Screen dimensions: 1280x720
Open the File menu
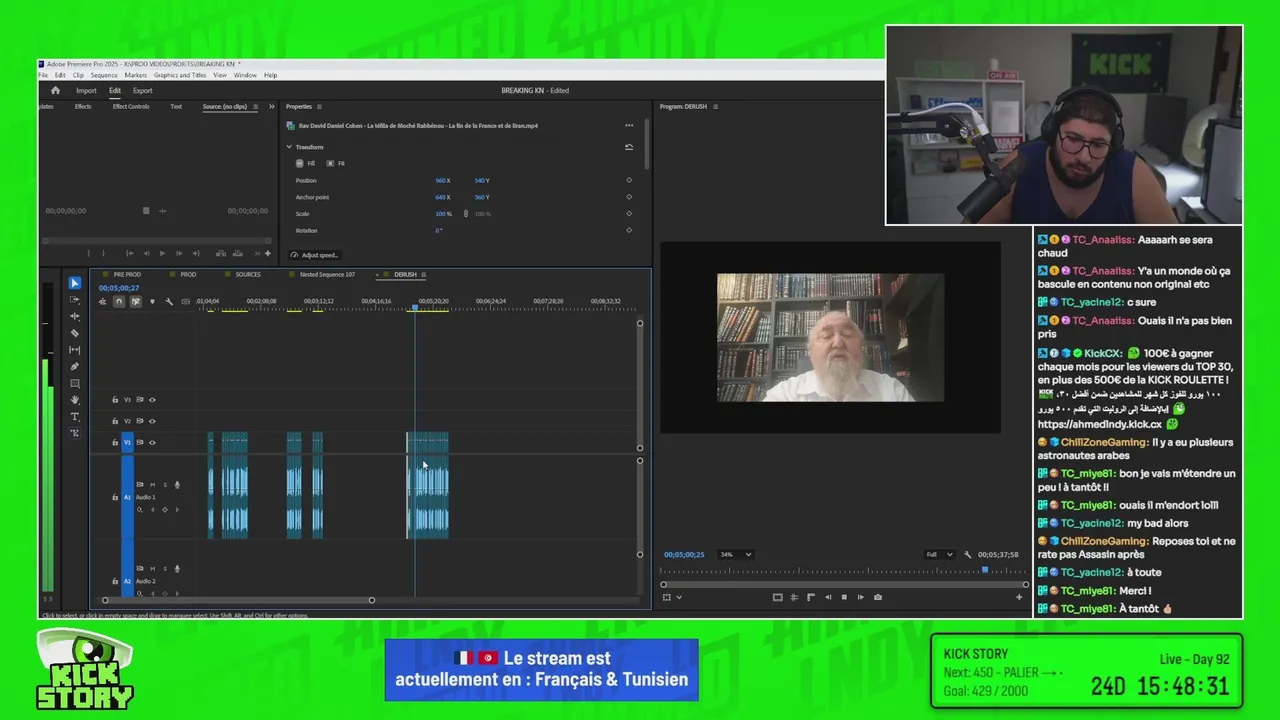[43, 75]
